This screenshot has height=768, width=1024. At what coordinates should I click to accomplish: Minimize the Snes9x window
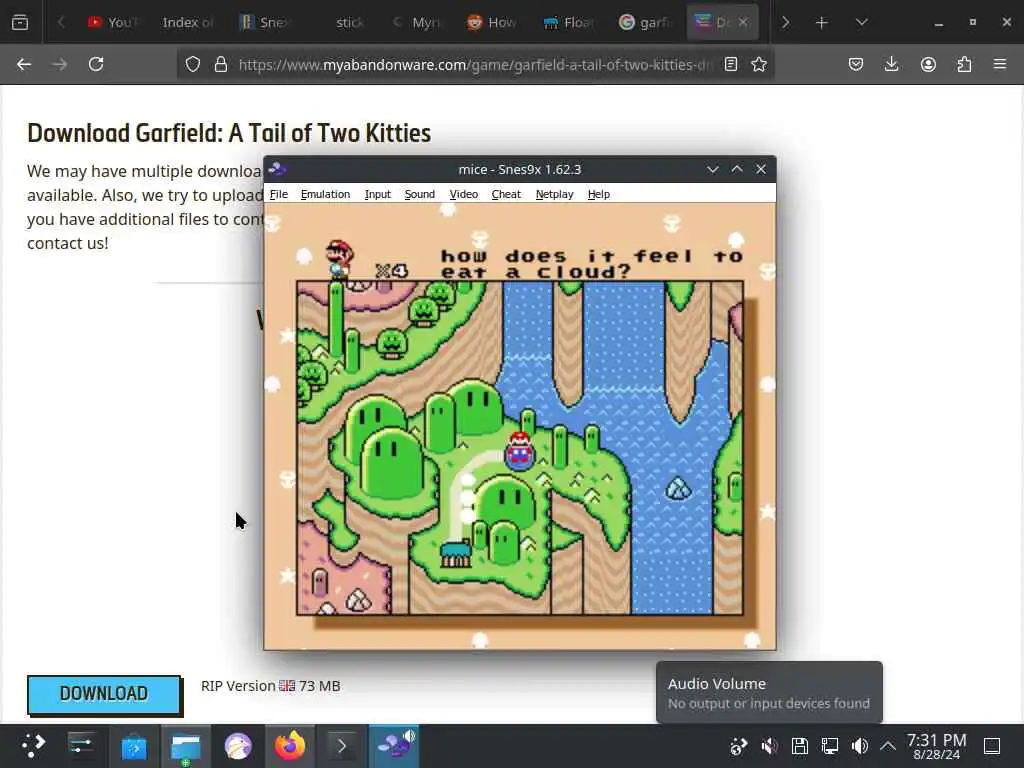[712, 169]
